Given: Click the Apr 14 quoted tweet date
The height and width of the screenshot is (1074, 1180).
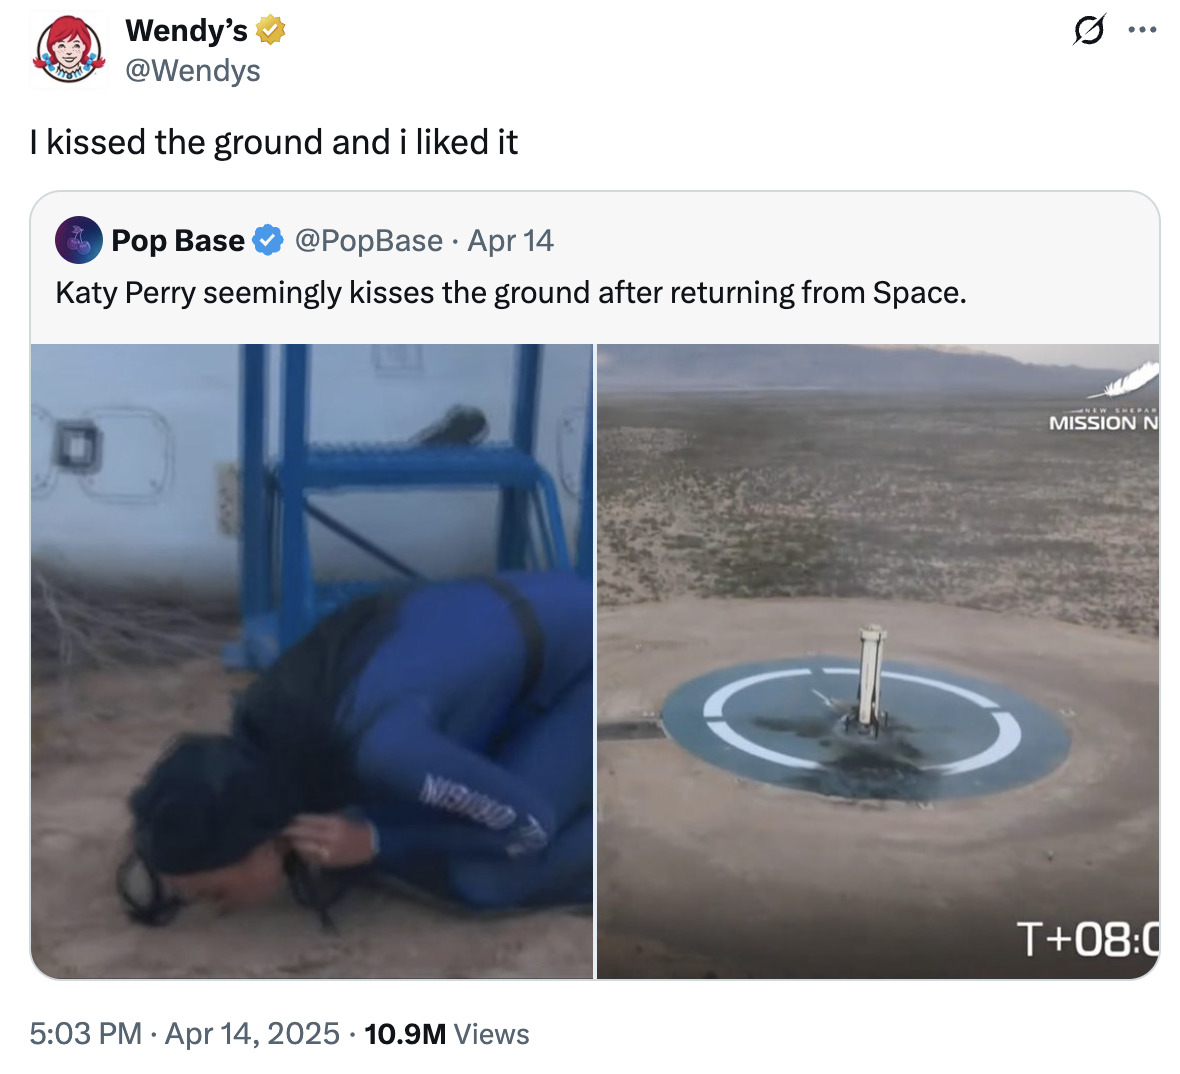Looking at the screenshot, I should click(510, 241).
